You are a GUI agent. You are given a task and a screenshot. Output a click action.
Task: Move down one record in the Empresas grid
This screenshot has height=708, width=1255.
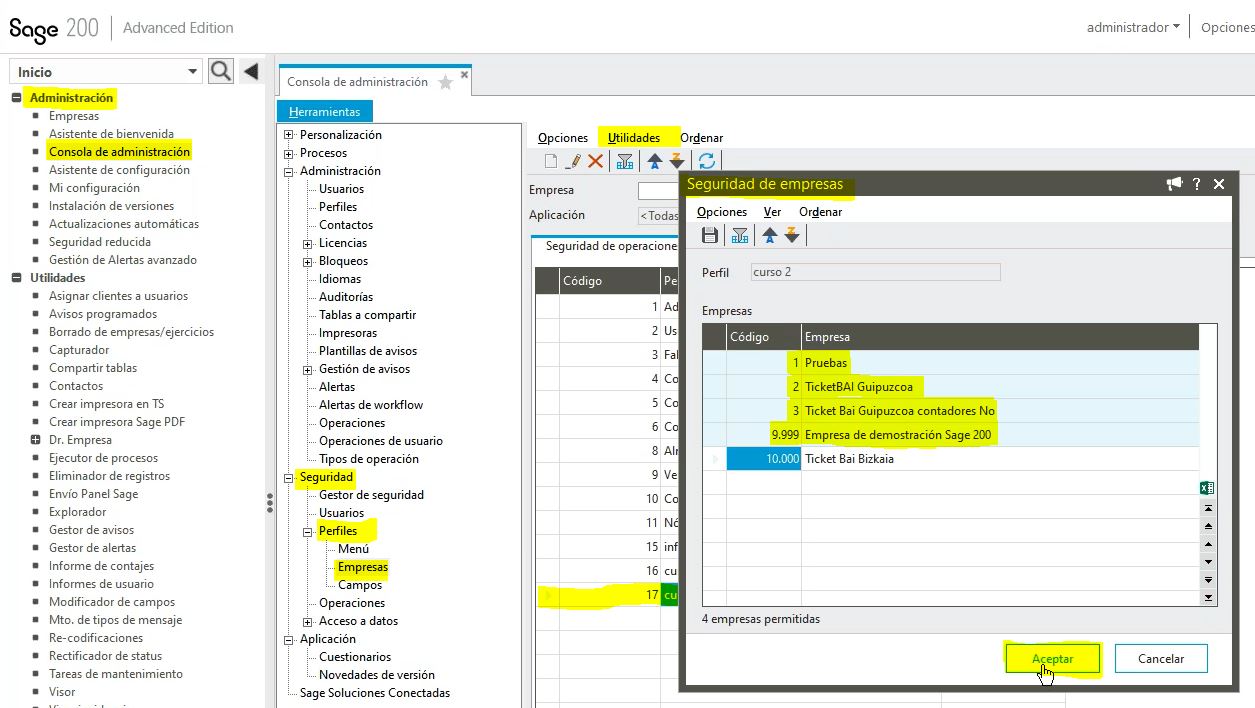point(1208,562)
